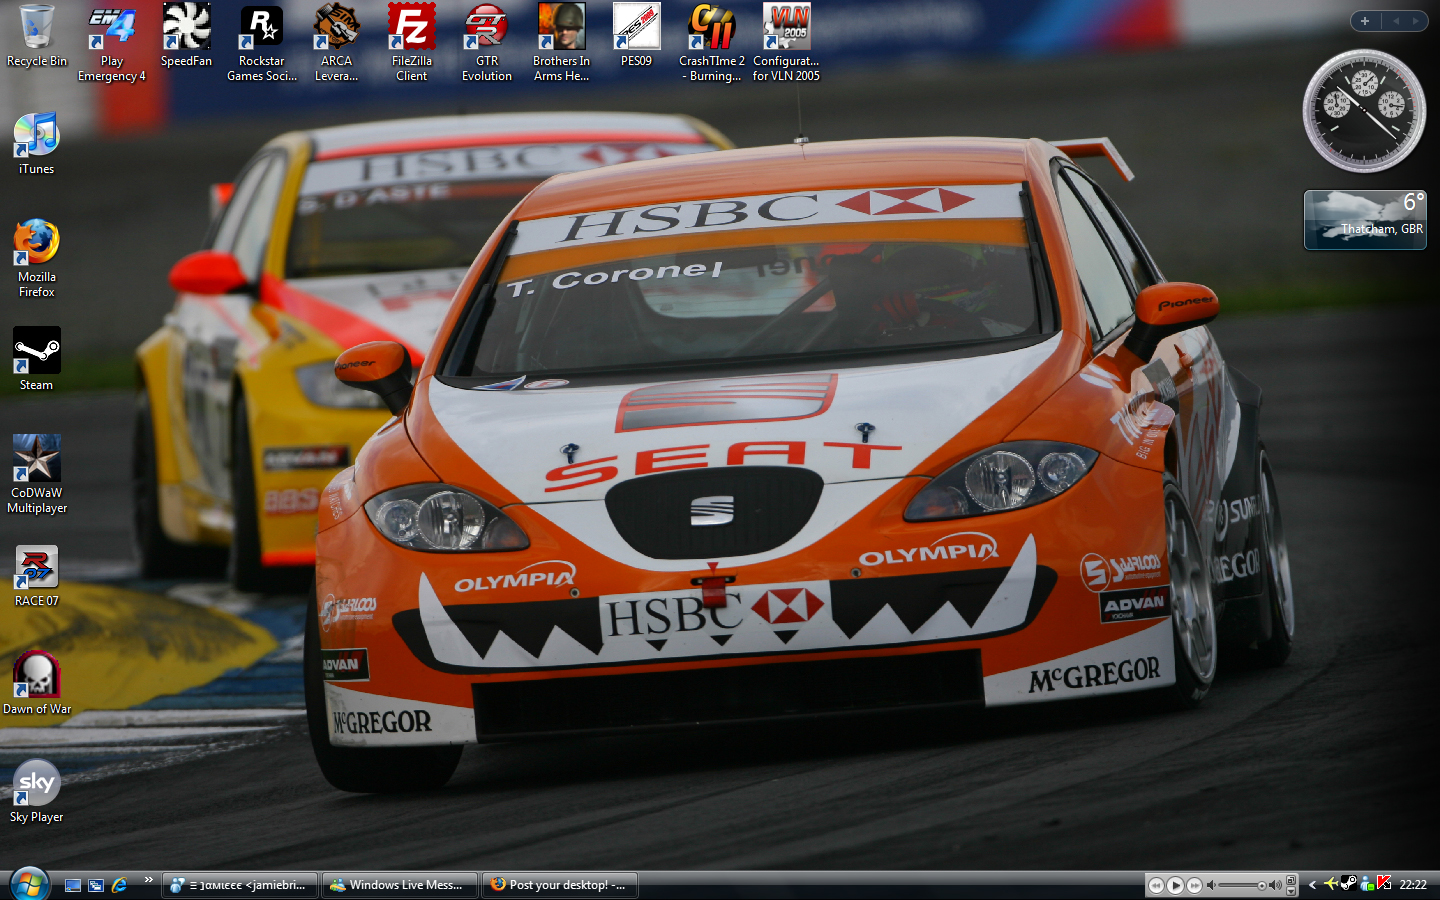
Task: Click the taskbar clock showing 22:22
Action: (x=1413, y=885)
